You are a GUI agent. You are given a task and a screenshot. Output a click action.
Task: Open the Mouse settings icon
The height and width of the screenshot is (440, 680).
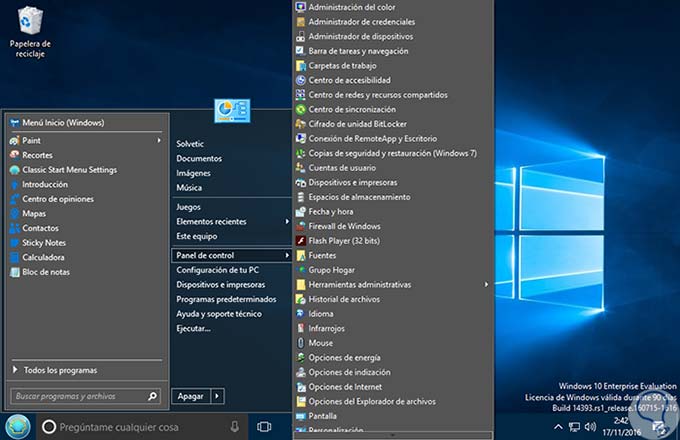click(301, 343)
